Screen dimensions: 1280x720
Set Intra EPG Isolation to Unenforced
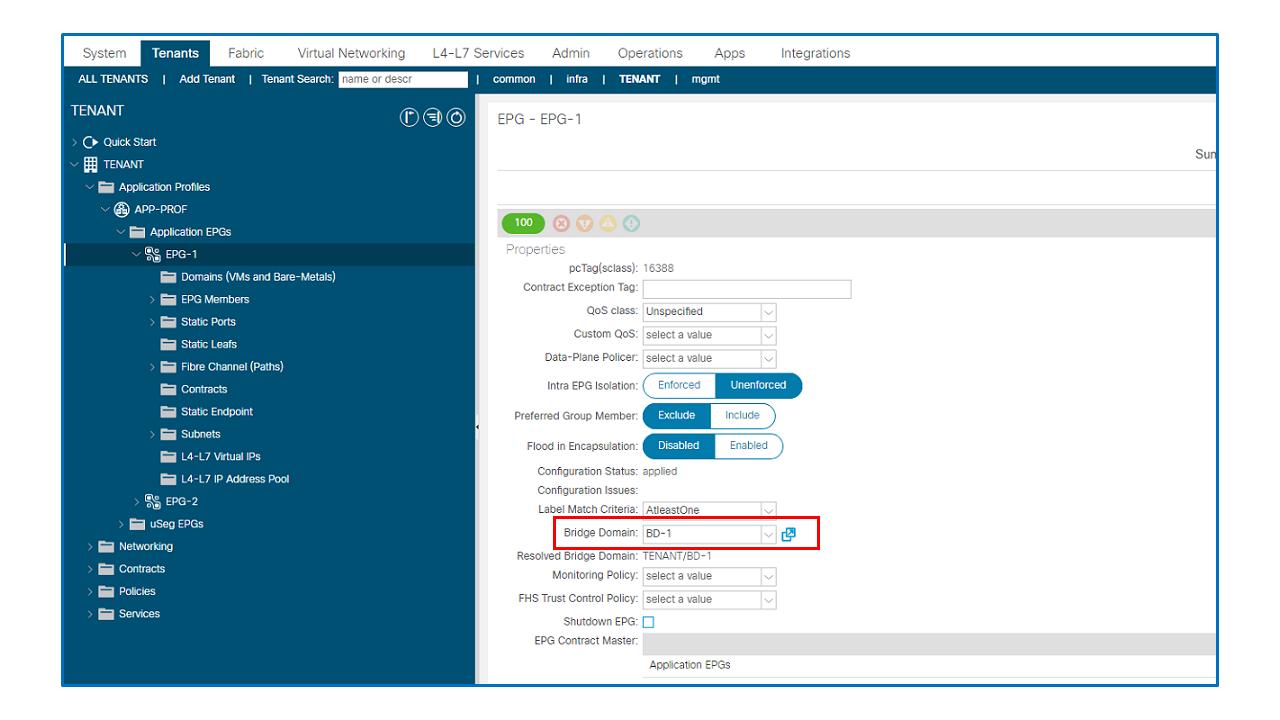[758, 385]
